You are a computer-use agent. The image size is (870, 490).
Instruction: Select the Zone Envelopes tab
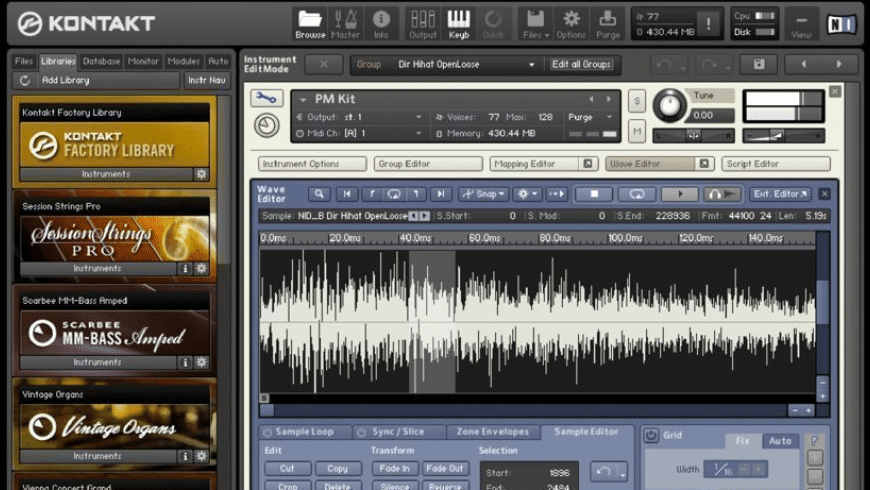pyautogui.click(x=492, y=432)
